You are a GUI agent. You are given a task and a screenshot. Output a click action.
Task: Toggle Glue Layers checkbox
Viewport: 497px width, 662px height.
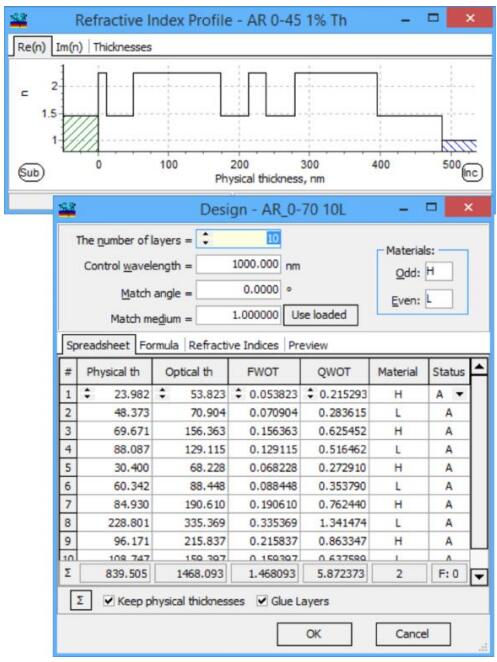coord(262,600)
